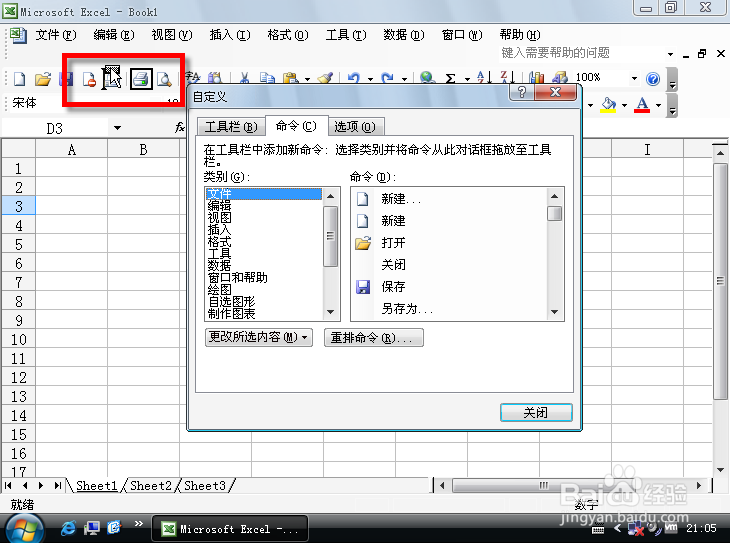Viewport: 730px width, 543px height.
Task: Open the Redo history dropdown arrow
Action: (x=404, y=79)
